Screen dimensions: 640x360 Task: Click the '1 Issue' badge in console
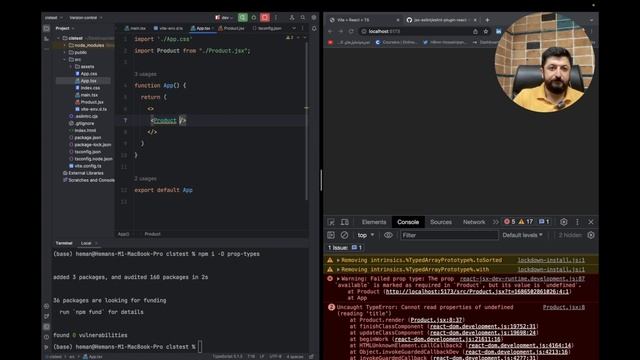click(345, 247)
